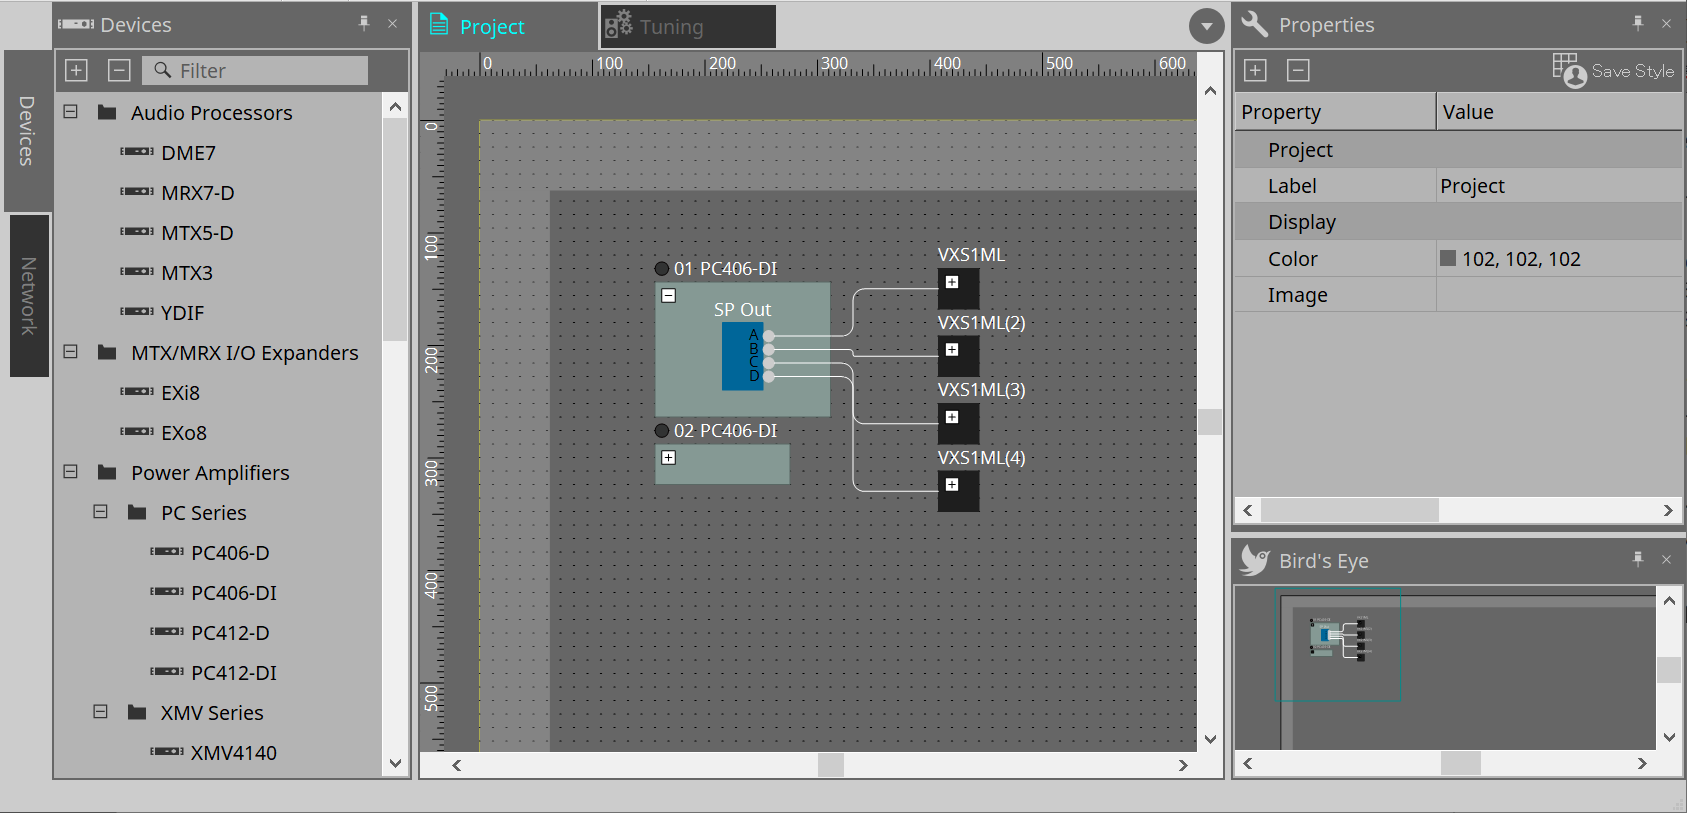
Task: Expand all property groups
Action: point(1256,70)
